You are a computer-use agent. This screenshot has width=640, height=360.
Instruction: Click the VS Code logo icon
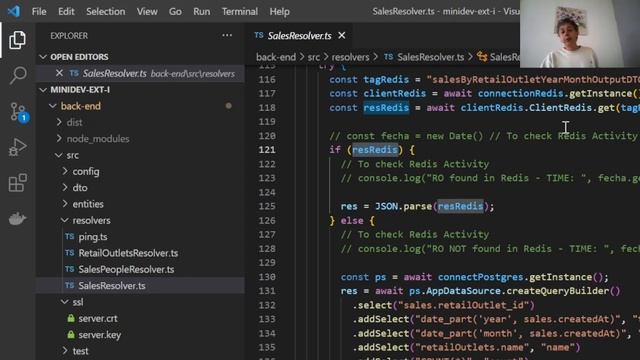13,11
